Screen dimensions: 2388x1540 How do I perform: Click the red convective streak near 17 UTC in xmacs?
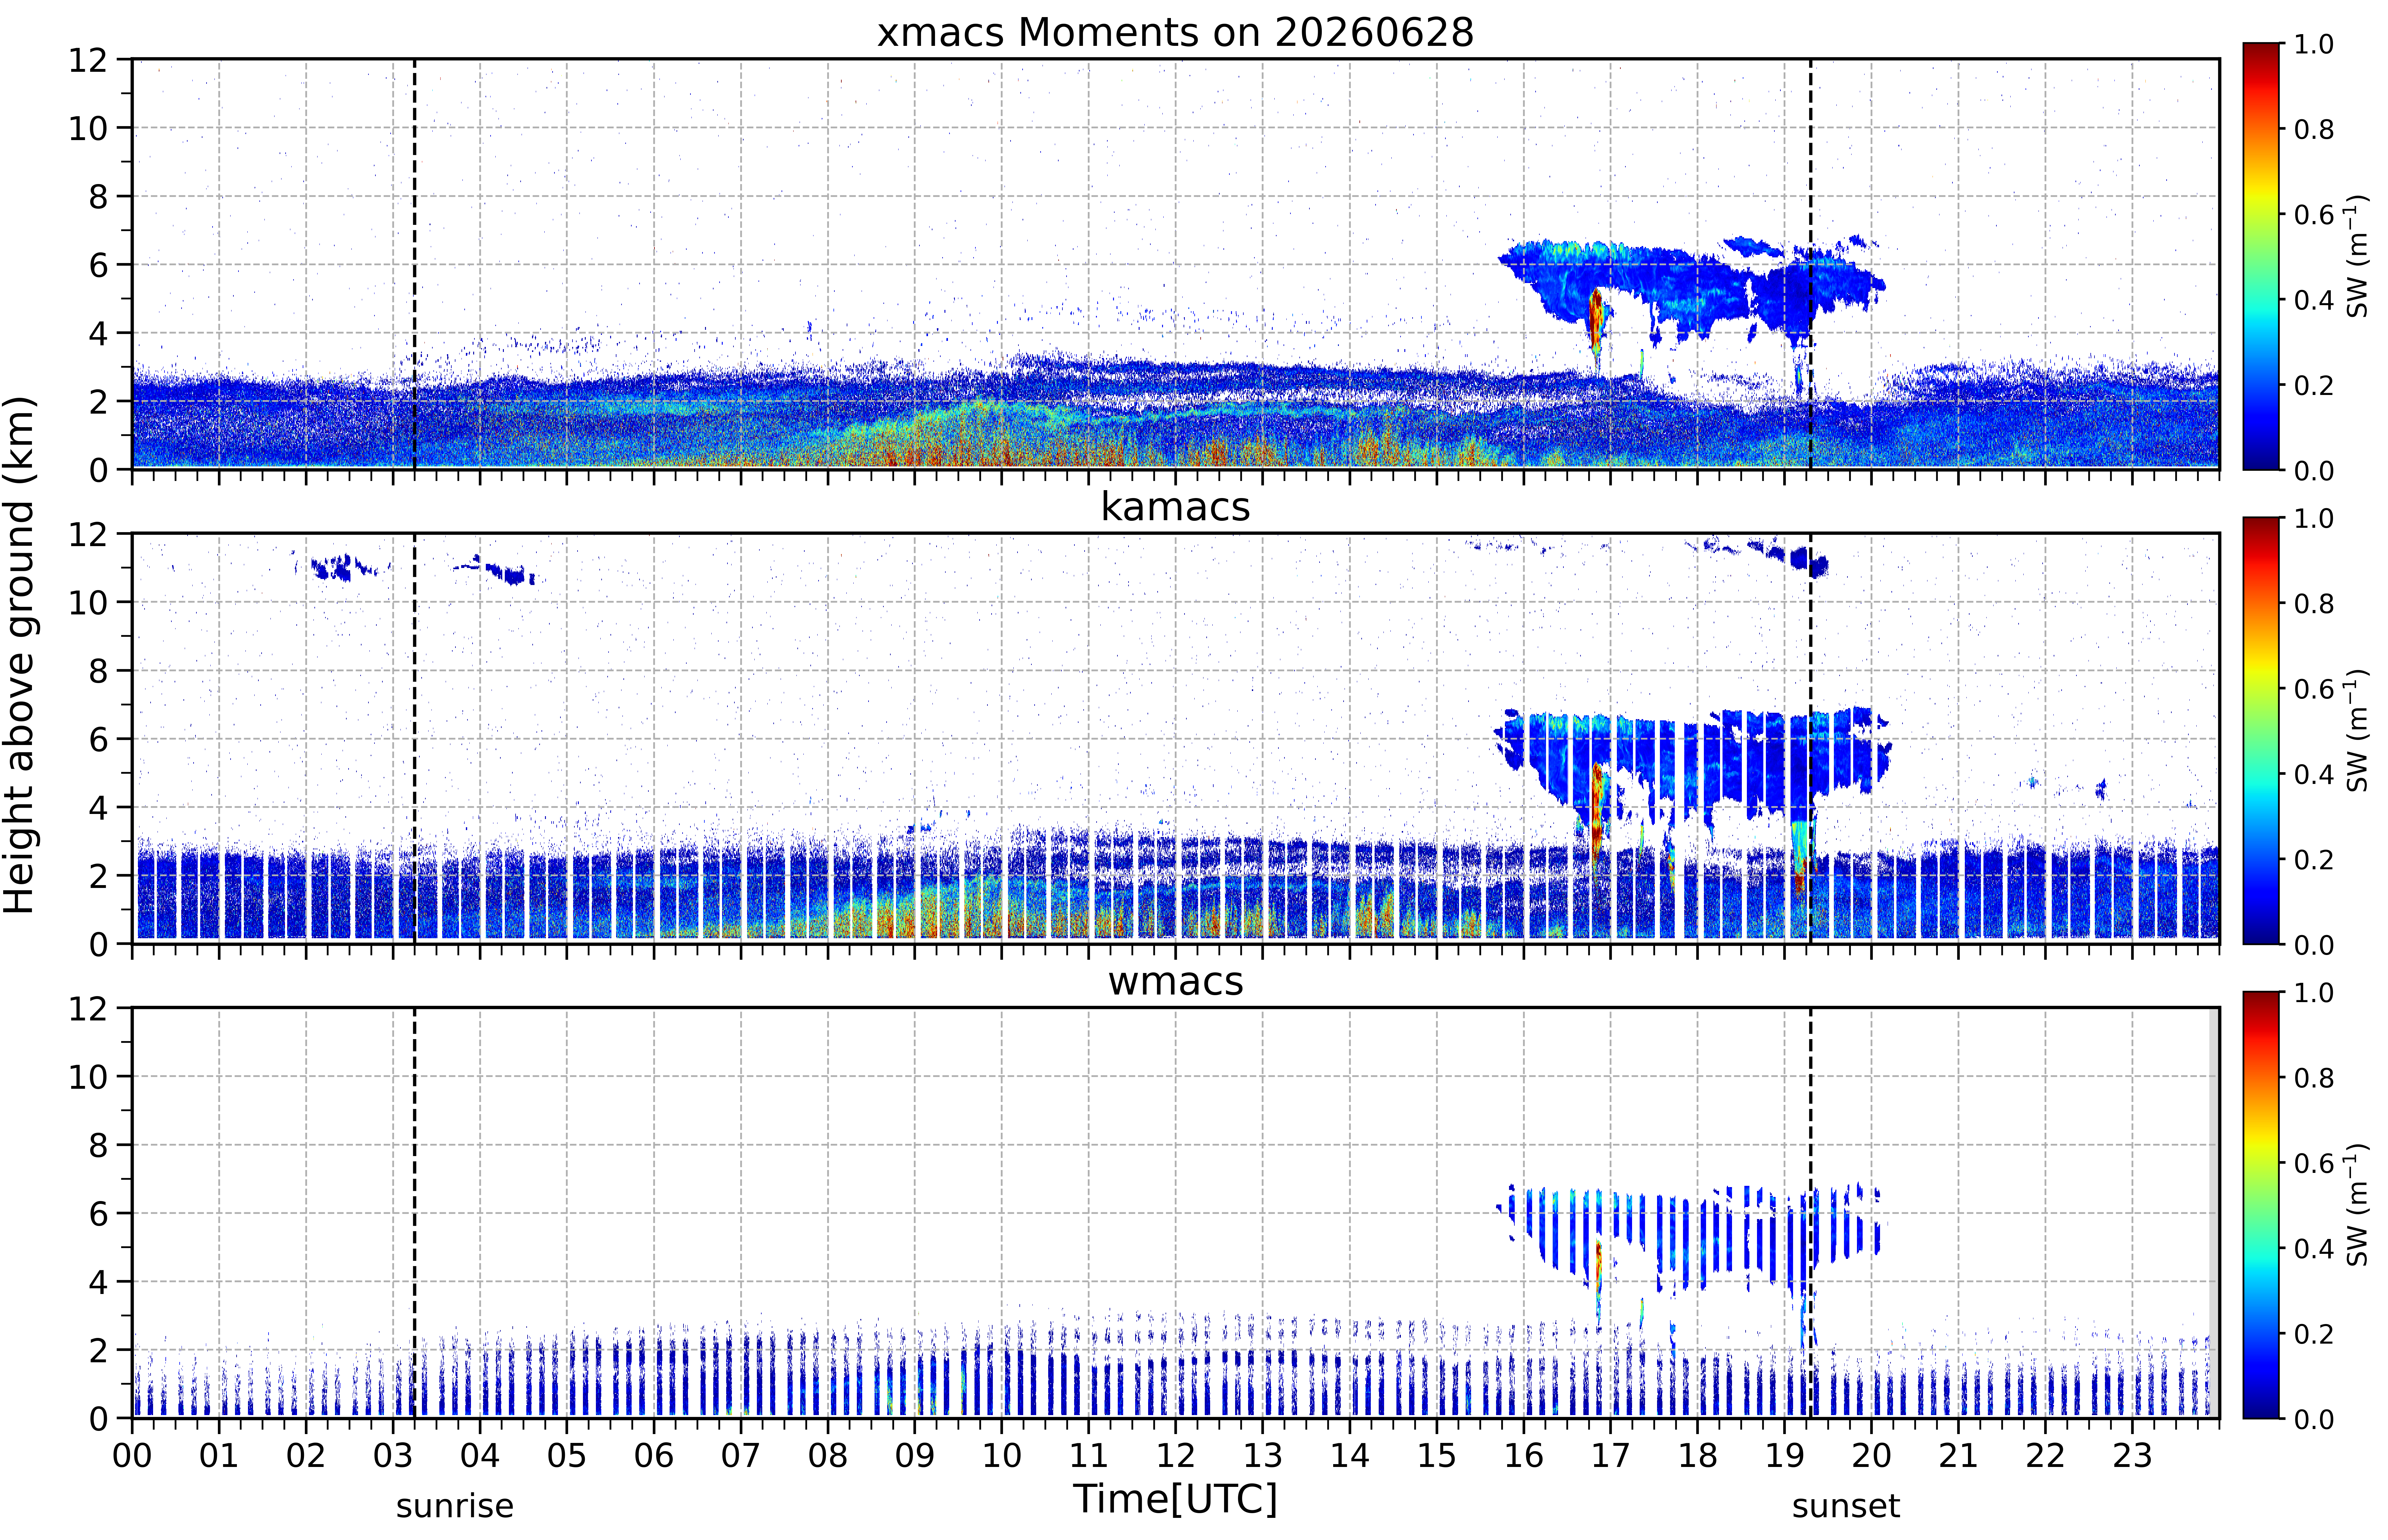click(x=1596, y=320)
